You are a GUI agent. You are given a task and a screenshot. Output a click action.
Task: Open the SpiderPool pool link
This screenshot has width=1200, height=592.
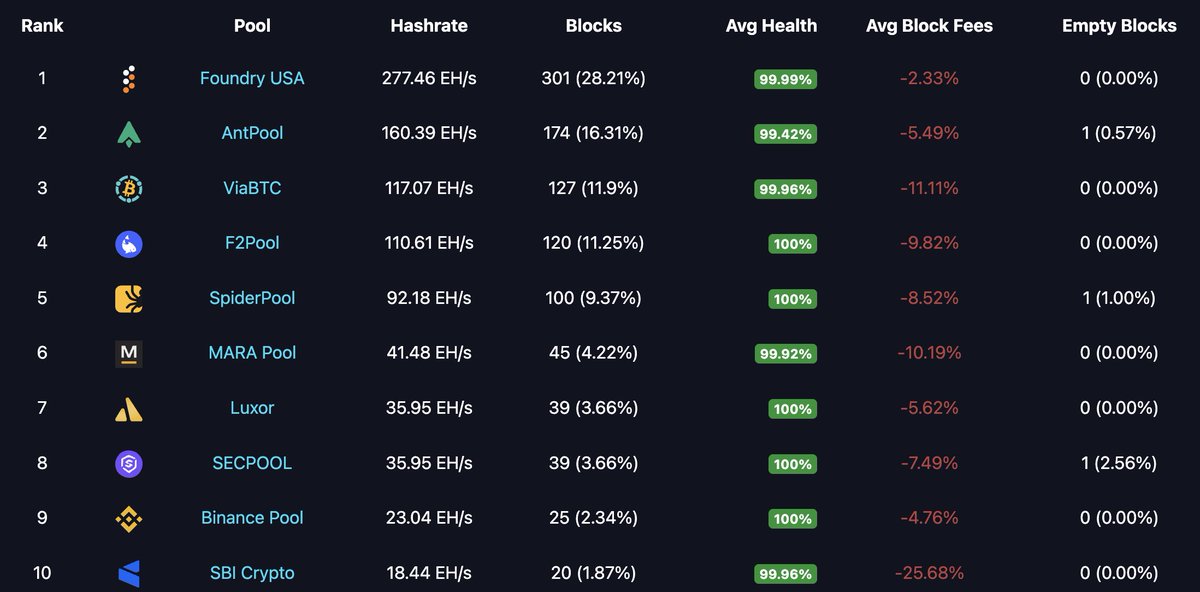pos(252,298)
